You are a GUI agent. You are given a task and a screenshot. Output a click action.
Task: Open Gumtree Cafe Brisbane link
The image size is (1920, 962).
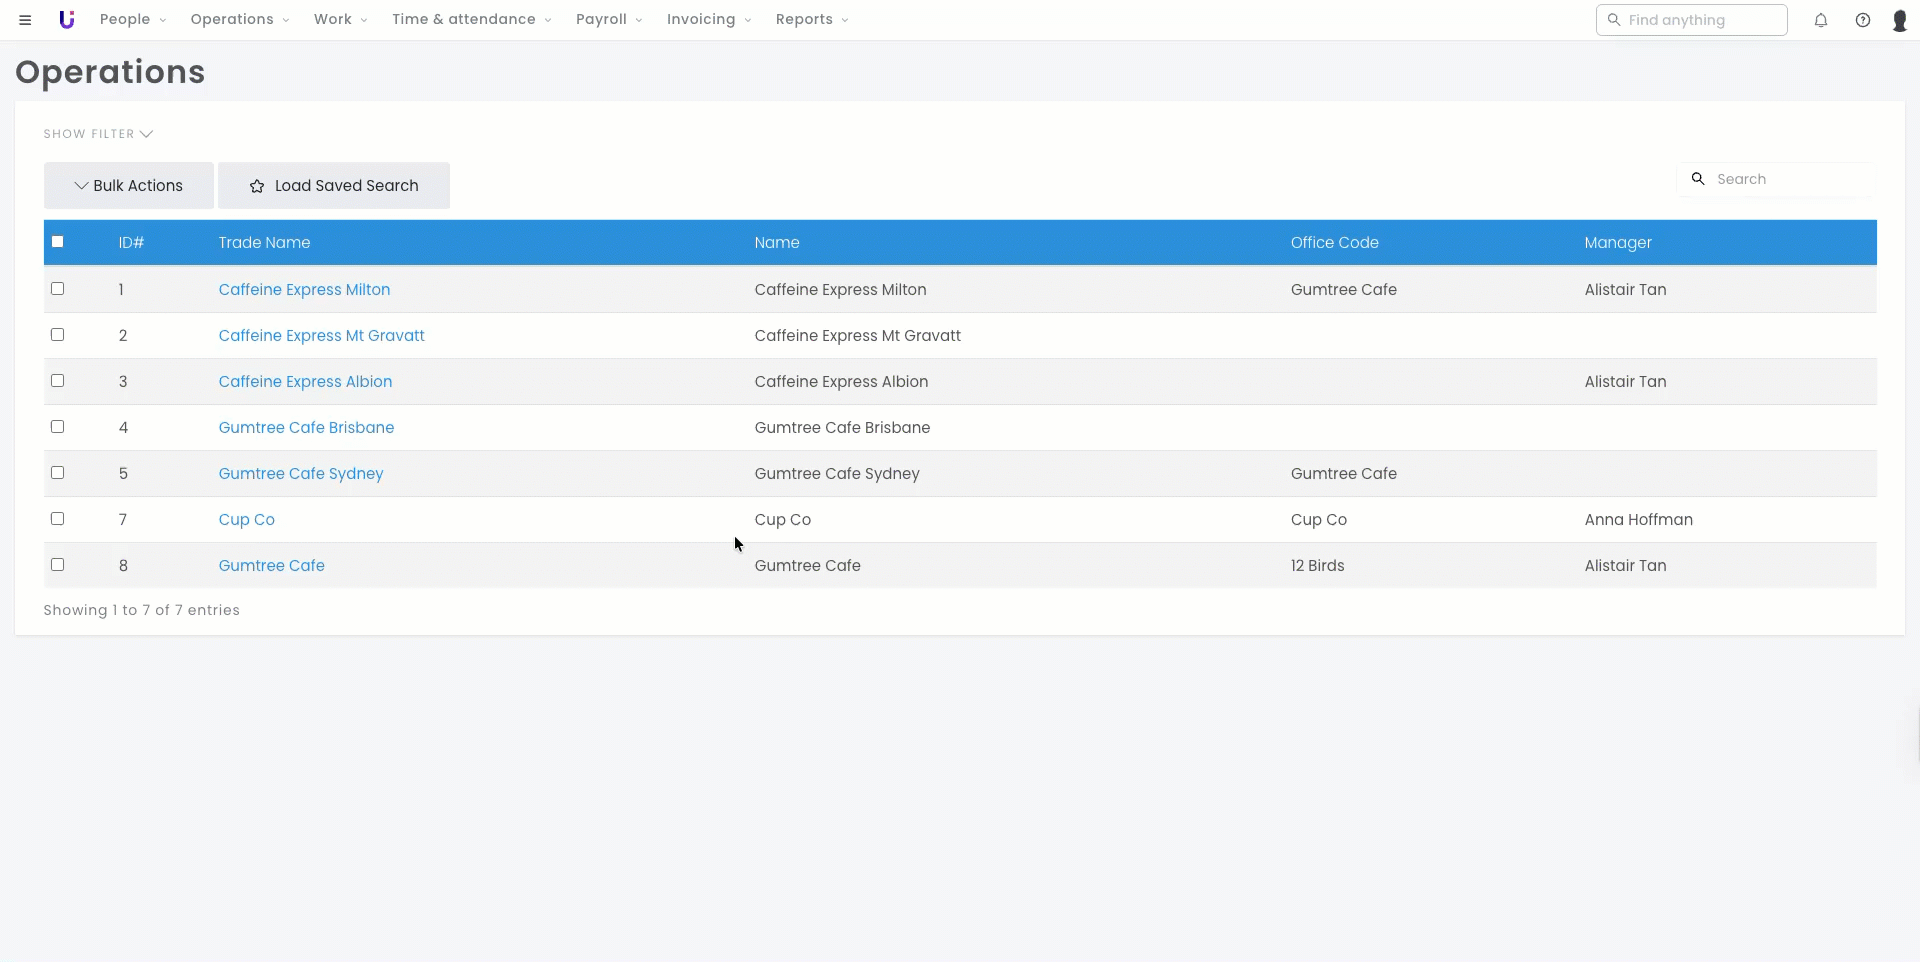tap(306, 428)
